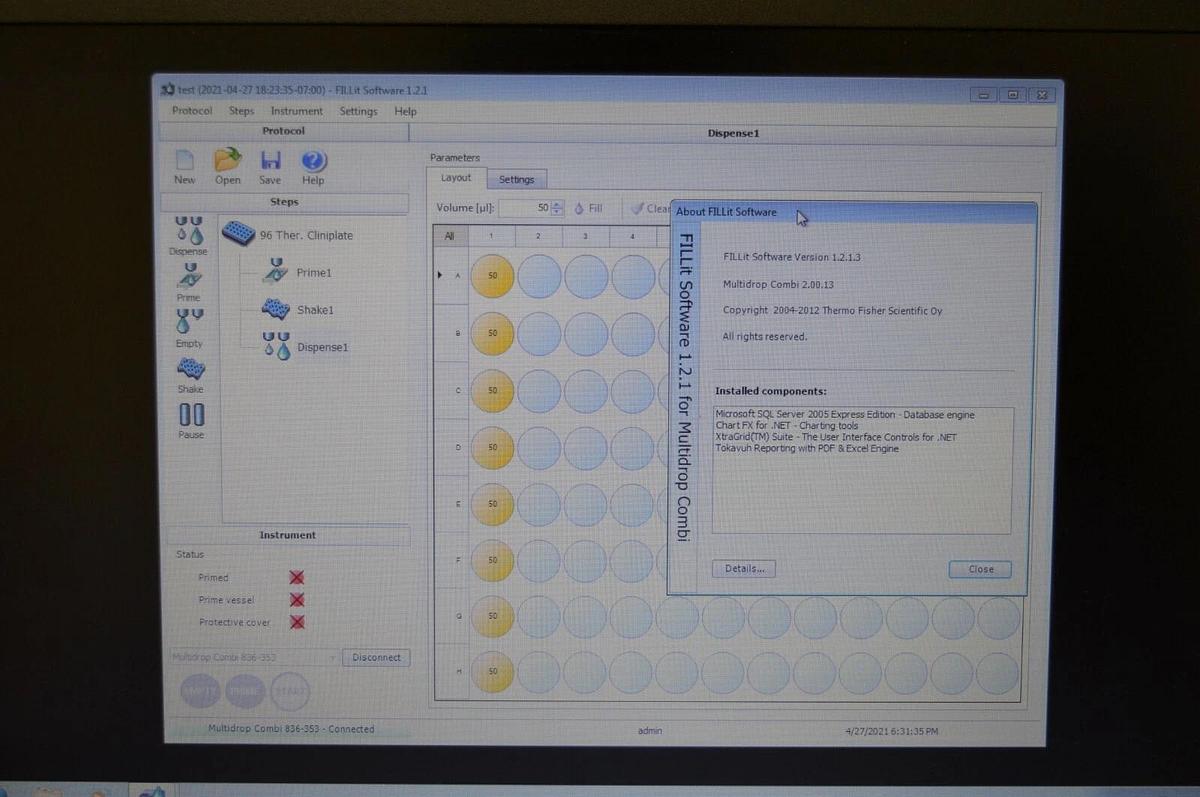Select the Shake1 step in the tree
The width and height of the screenshot is (1200, 797).
(x=297, y=309)
